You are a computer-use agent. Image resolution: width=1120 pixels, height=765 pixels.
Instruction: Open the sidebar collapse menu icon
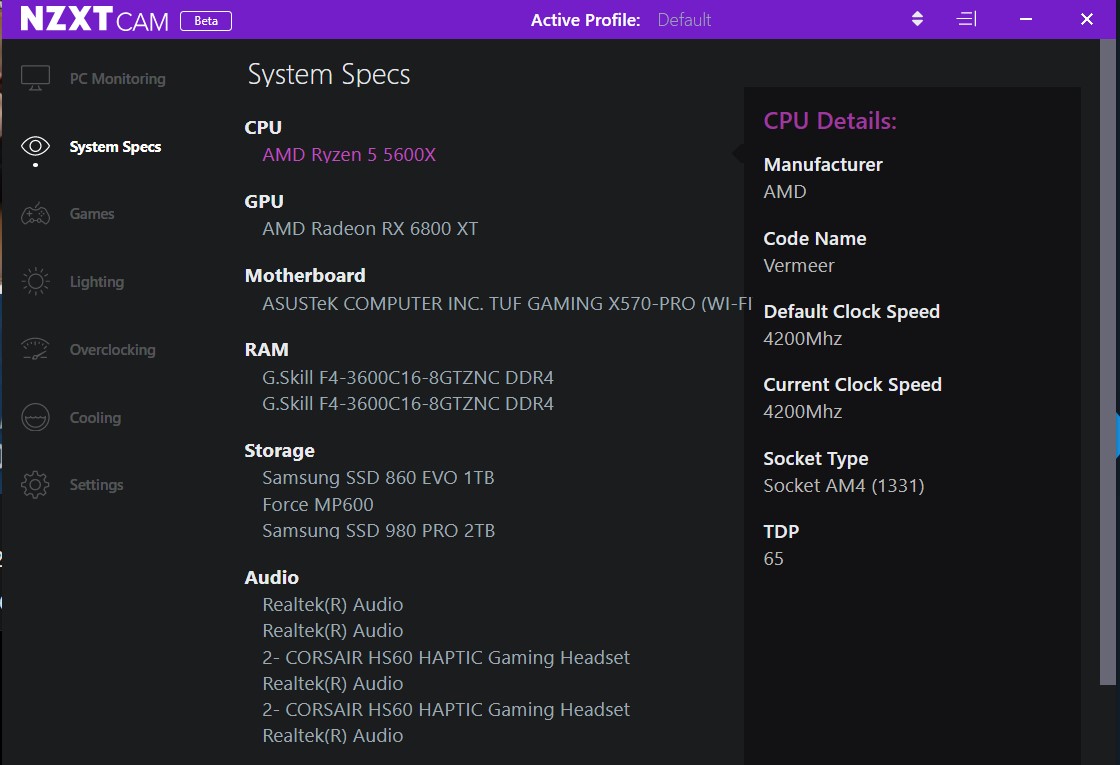coord(966,19)
